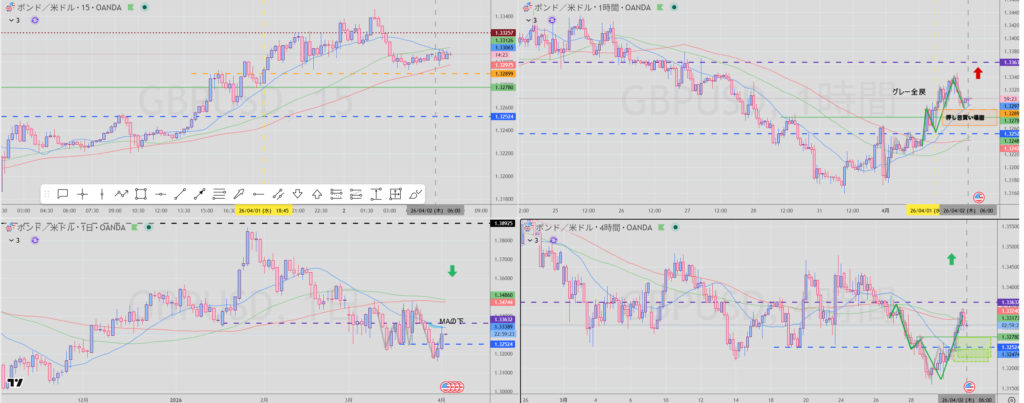Expand the indicator legend on the 4-hour chart
This screenshot has width=1024, height=403.
pos(532,240)
